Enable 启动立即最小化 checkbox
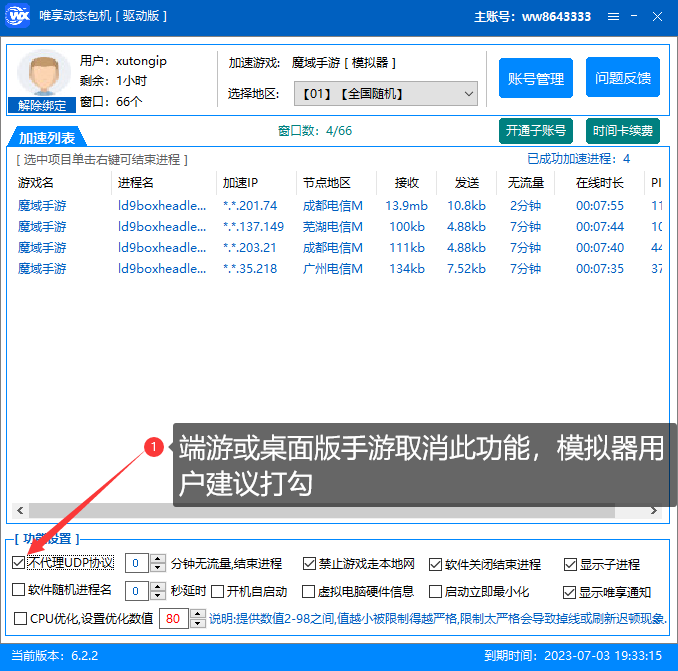 coord(435,591)
